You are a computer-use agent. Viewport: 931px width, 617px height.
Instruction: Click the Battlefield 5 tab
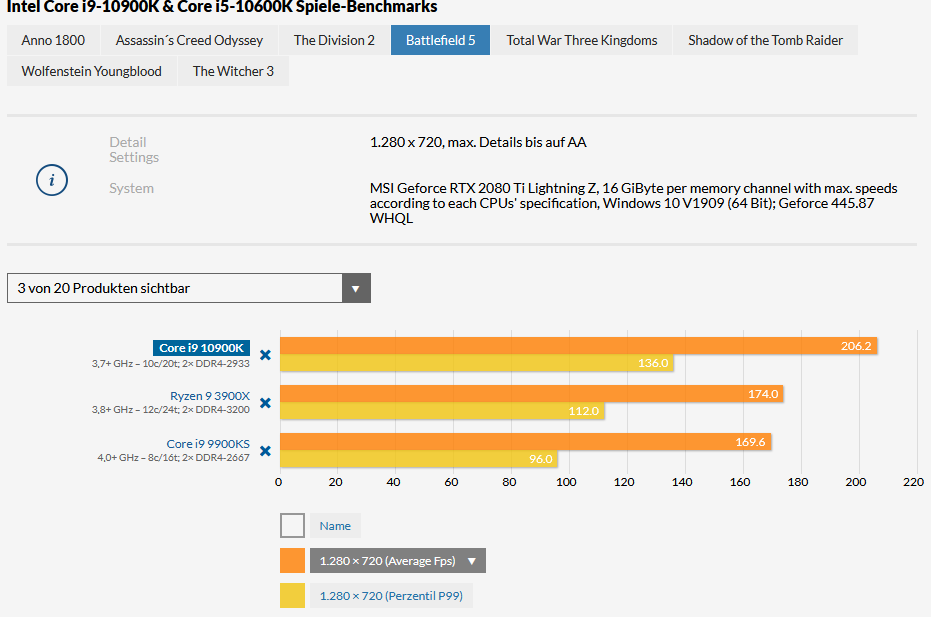coord(441,40)
